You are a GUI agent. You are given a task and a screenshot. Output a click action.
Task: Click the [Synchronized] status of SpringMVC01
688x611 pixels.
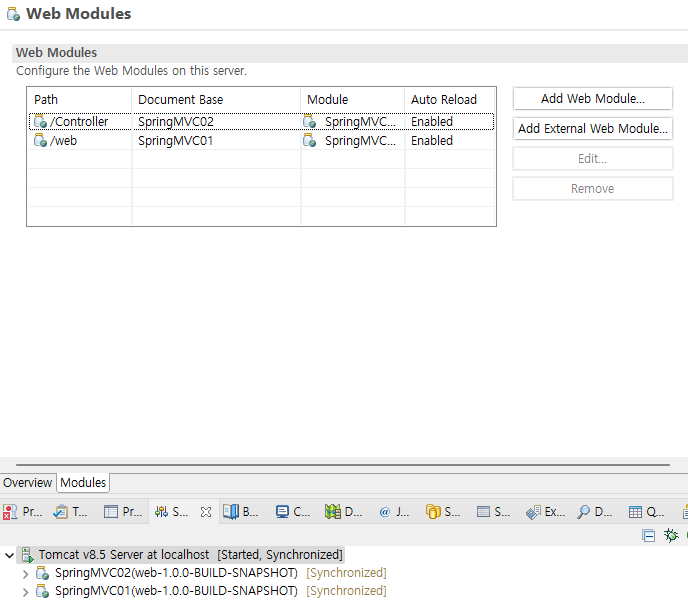point(346,591)
